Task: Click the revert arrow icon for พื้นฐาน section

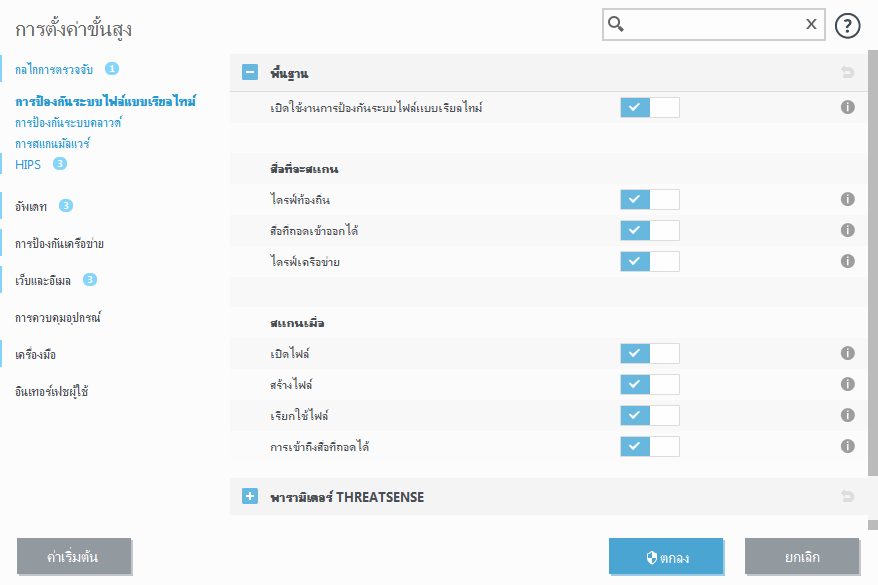Action: pyautogui.click(x=848, y=72)
